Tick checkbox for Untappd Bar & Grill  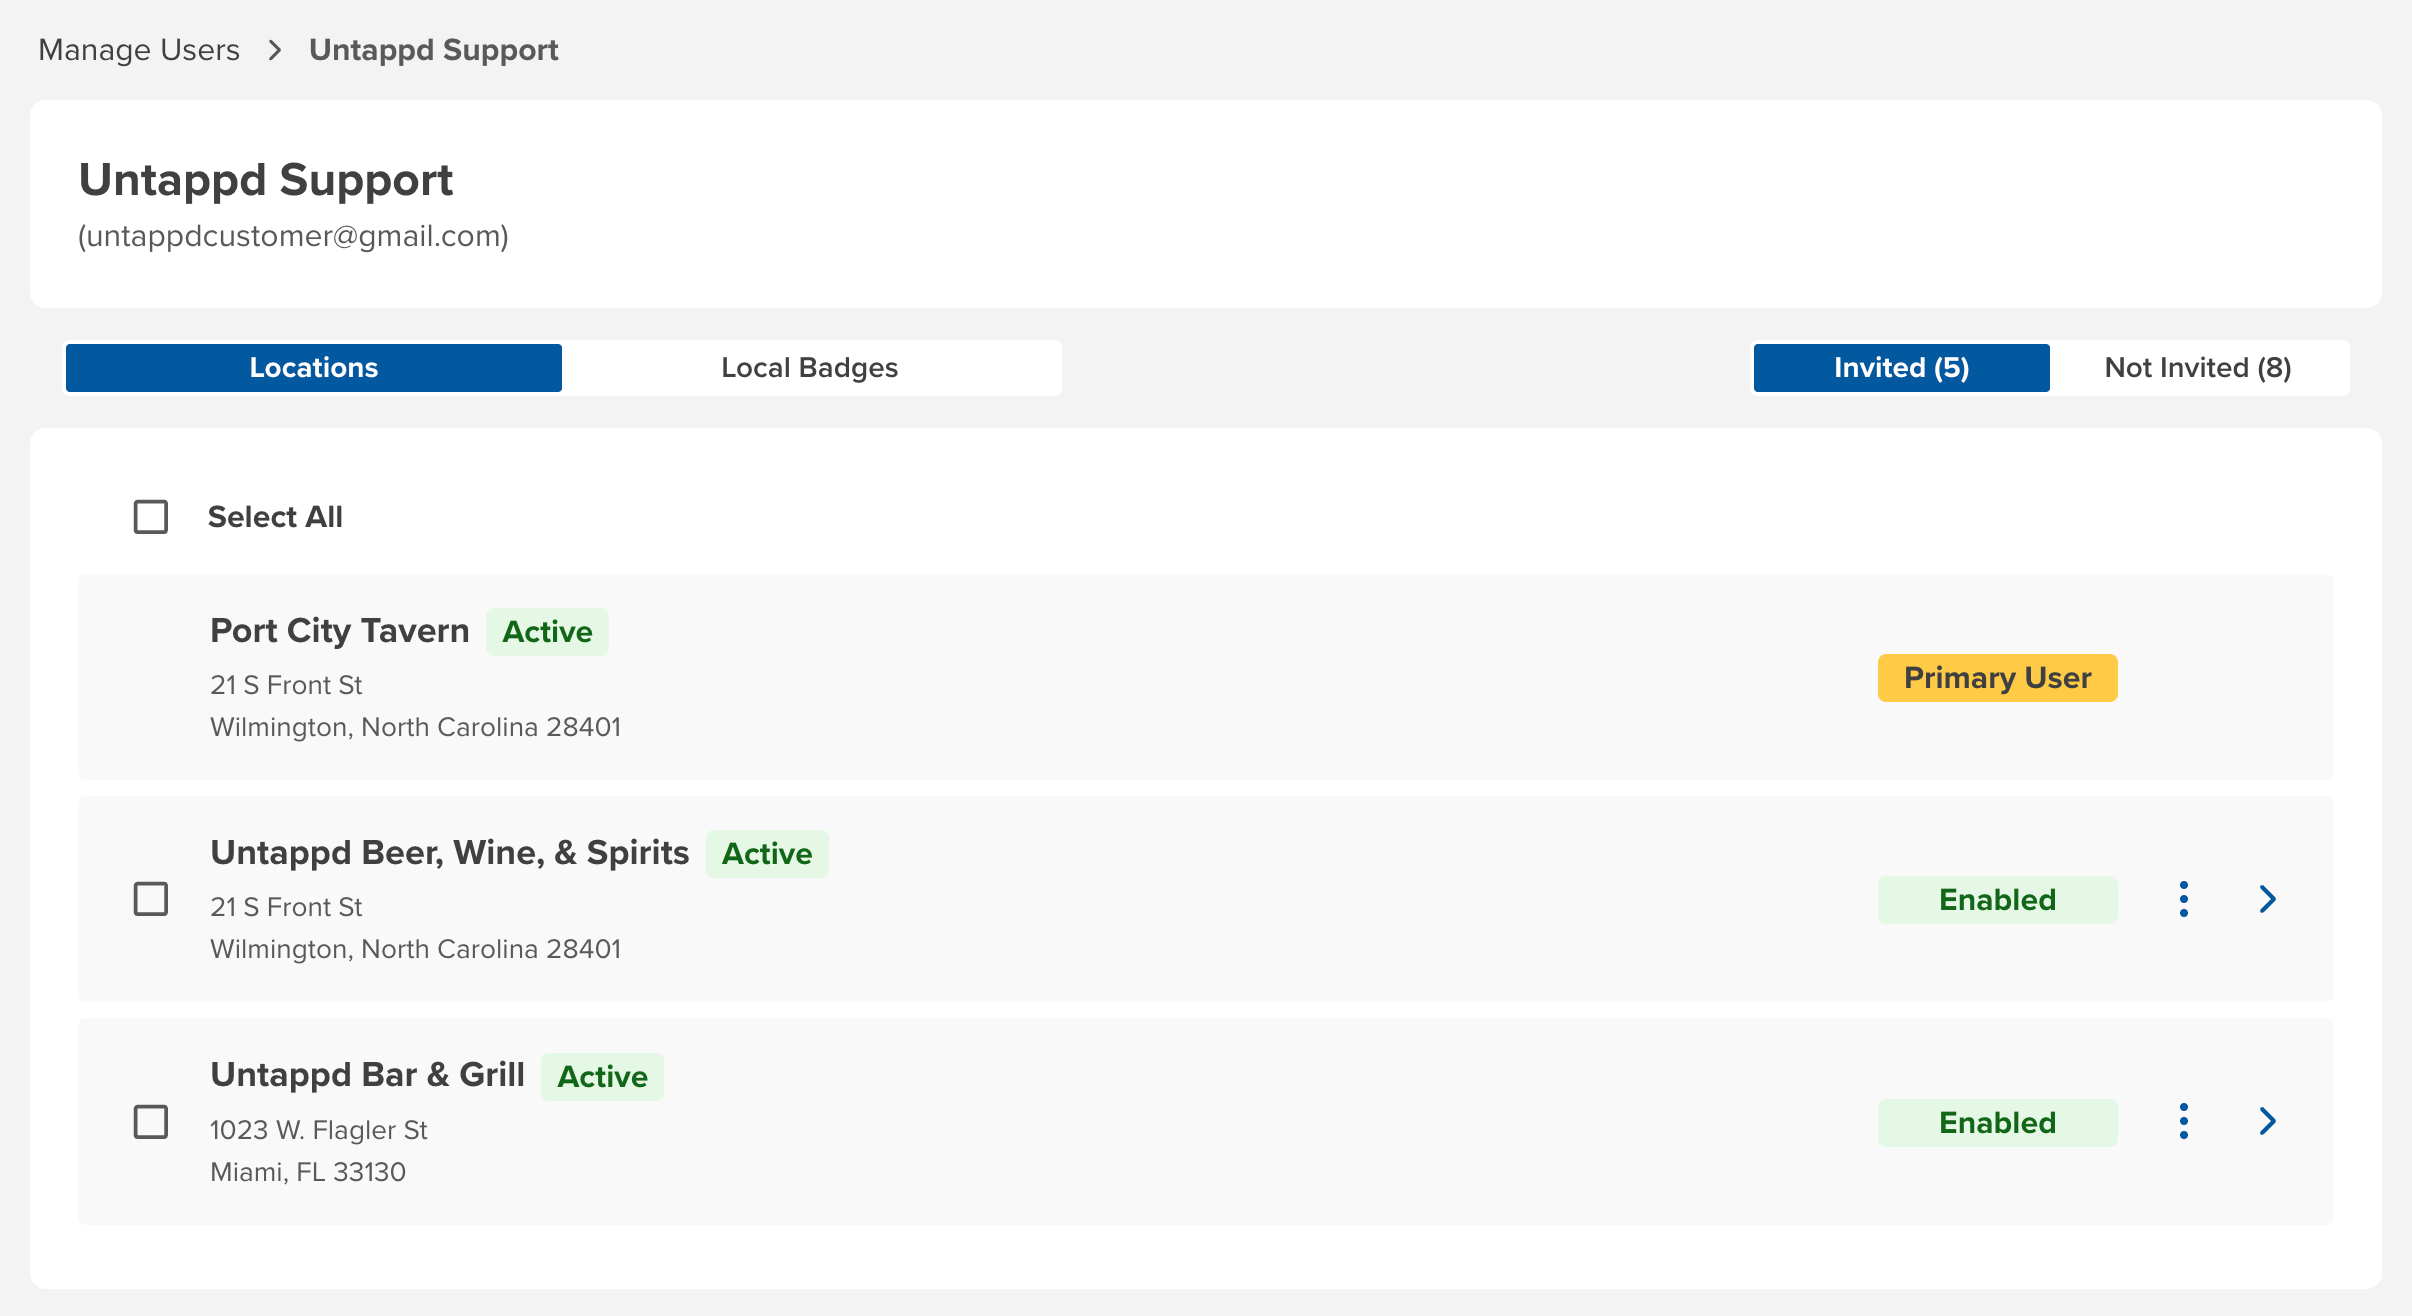[x=151, y=1122]
